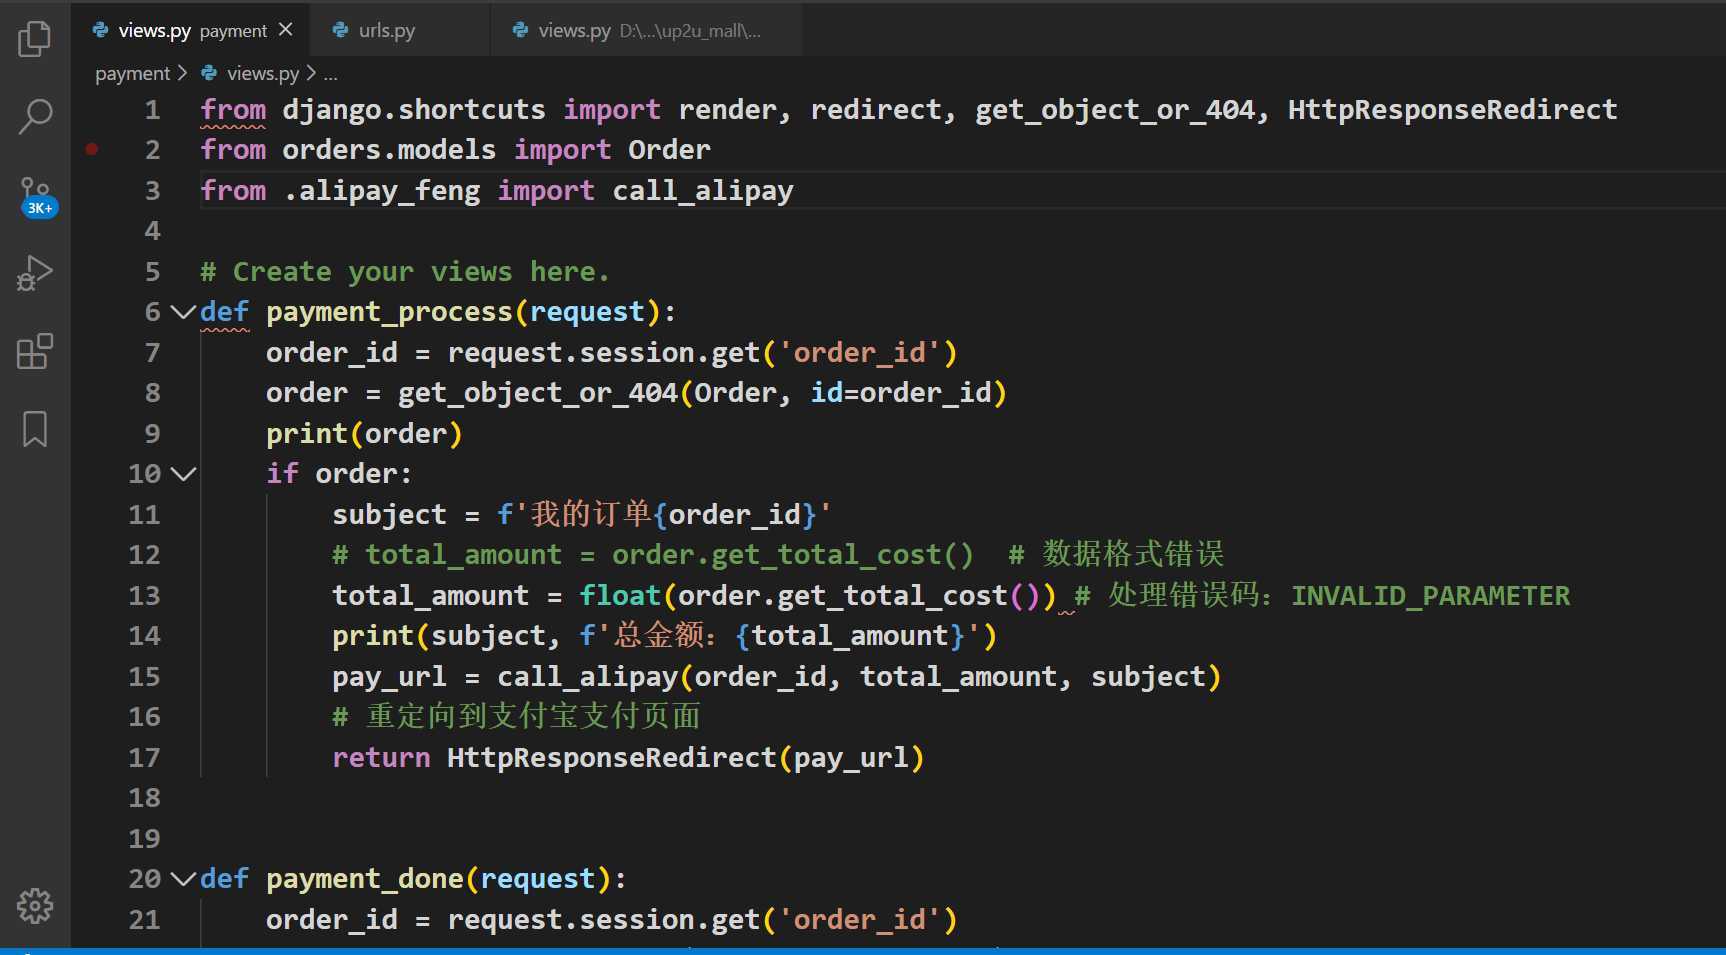Viewport: 1726px width, 955px height.
Task: Click 'get_object_or_404' on line 8
Action: tap(538, 393)
